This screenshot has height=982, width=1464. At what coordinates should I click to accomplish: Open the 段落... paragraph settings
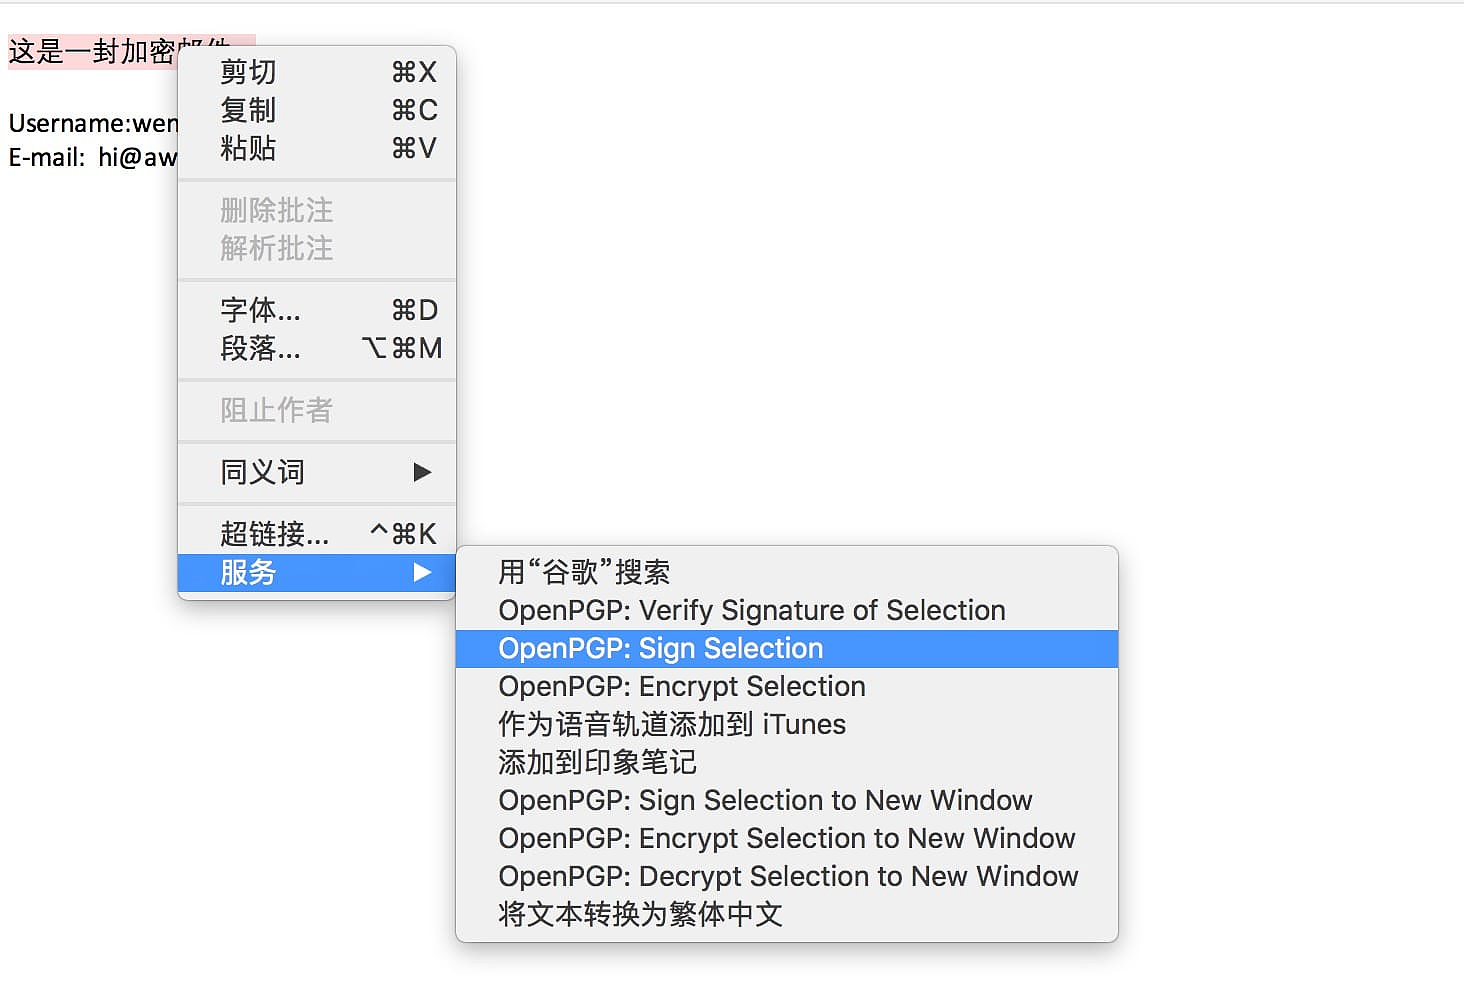316,348
